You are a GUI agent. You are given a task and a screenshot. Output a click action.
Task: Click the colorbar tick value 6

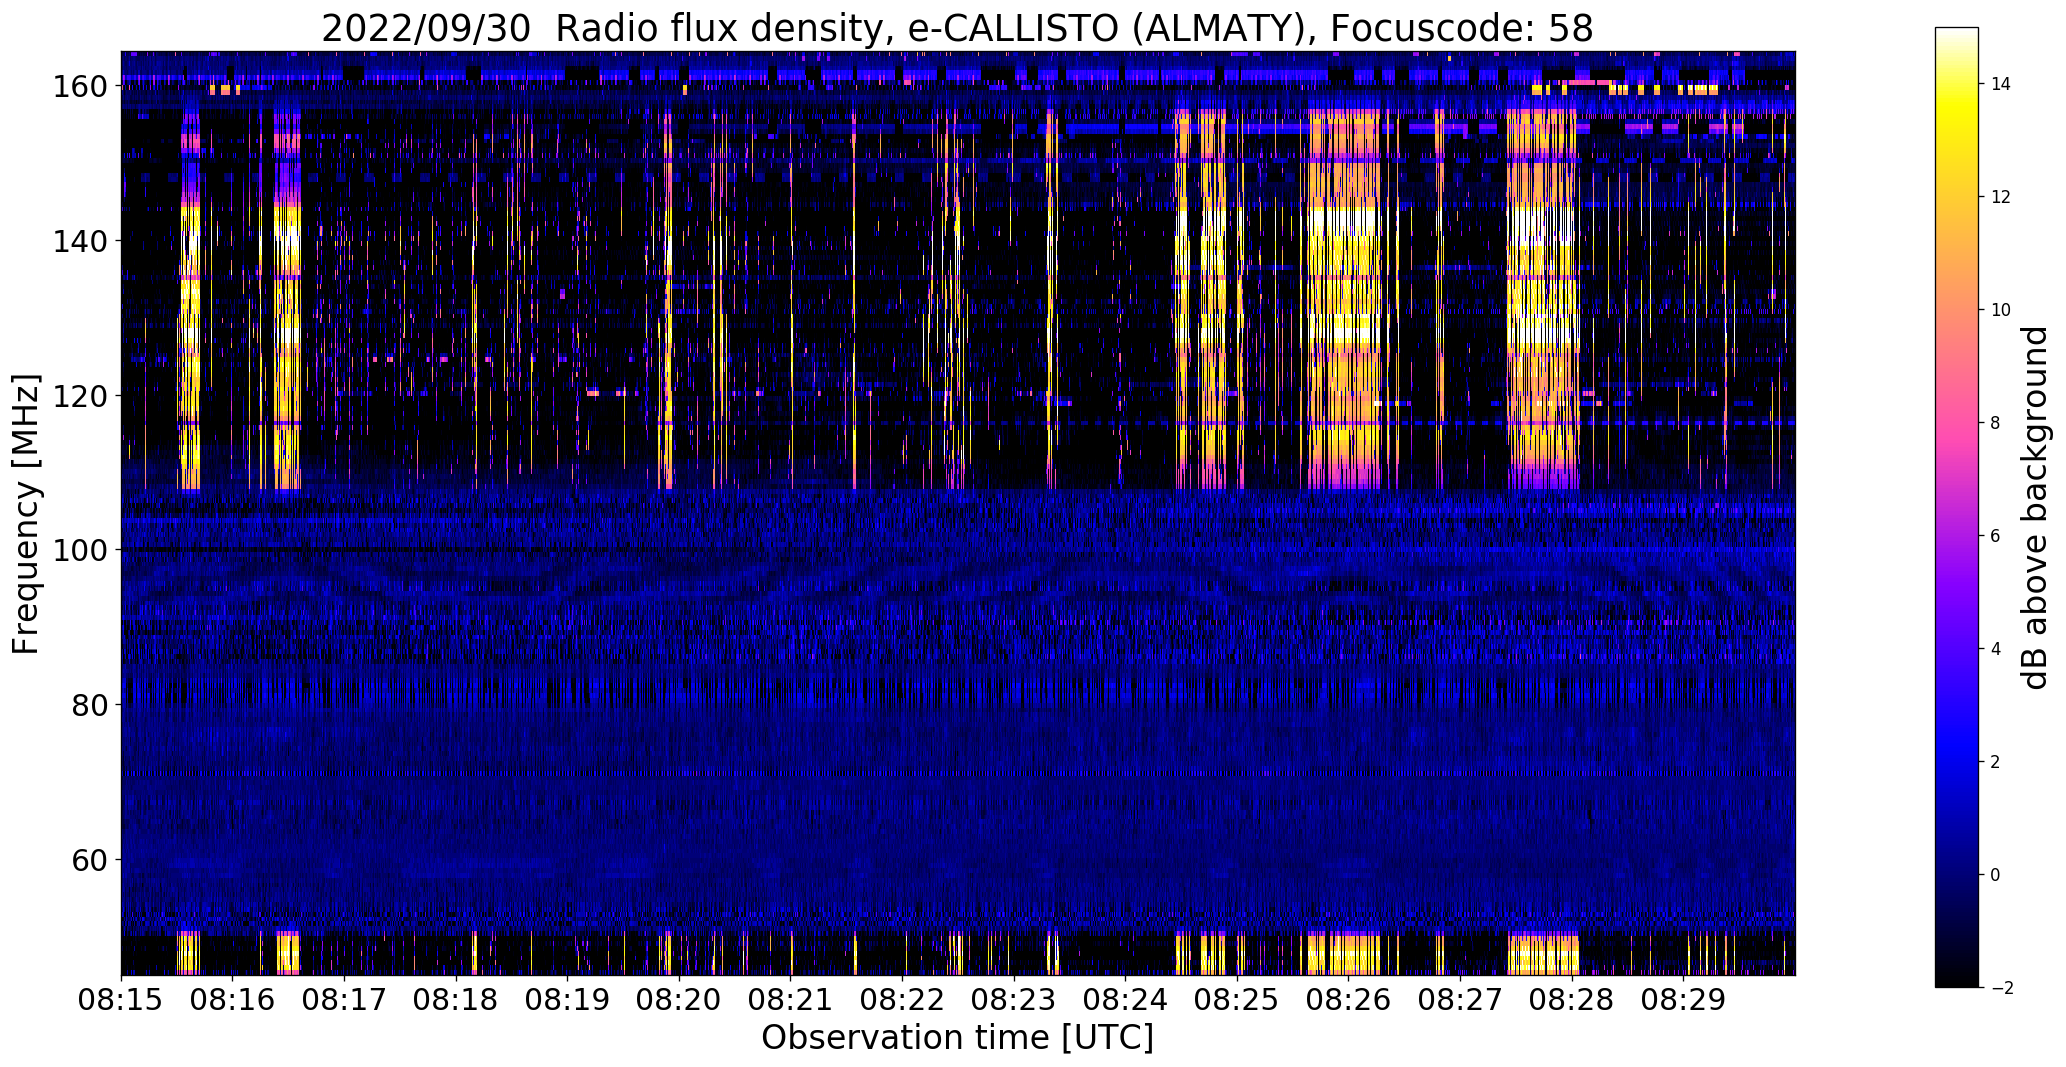tap(1995, 536)
